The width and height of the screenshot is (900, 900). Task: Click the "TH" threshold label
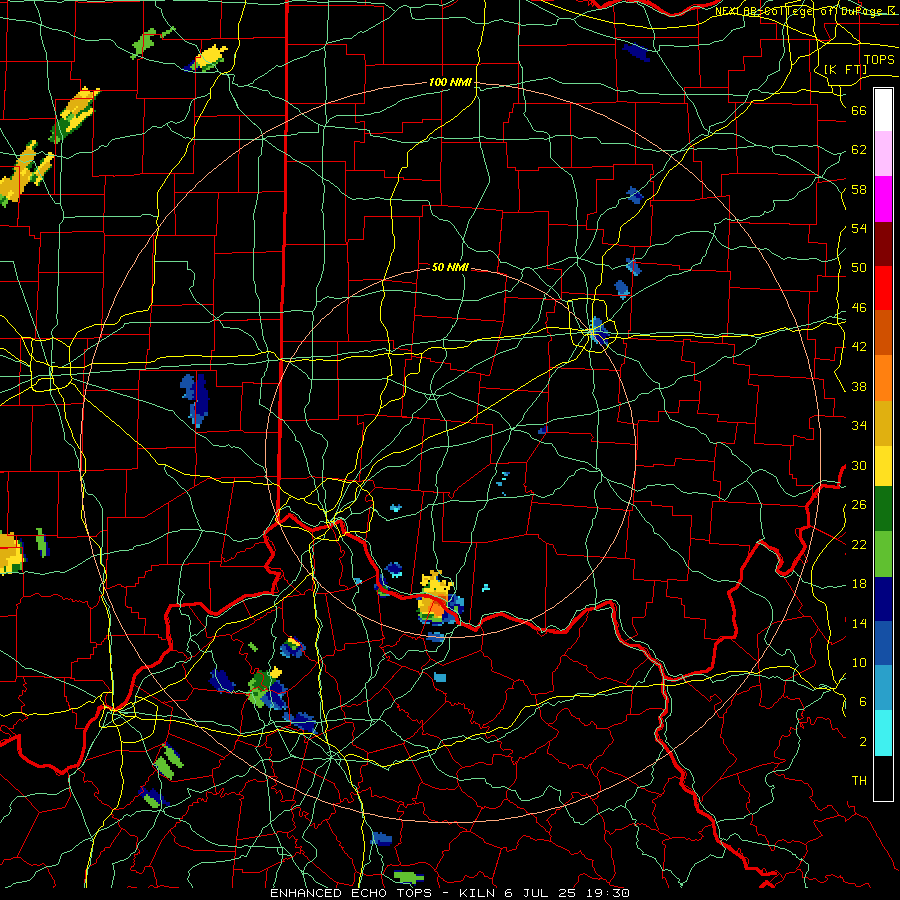click(x=859, y=781)
